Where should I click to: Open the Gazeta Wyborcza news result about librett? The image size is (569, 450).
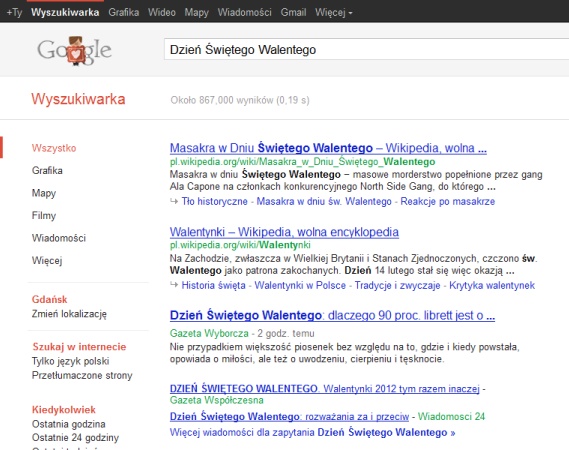332,315
